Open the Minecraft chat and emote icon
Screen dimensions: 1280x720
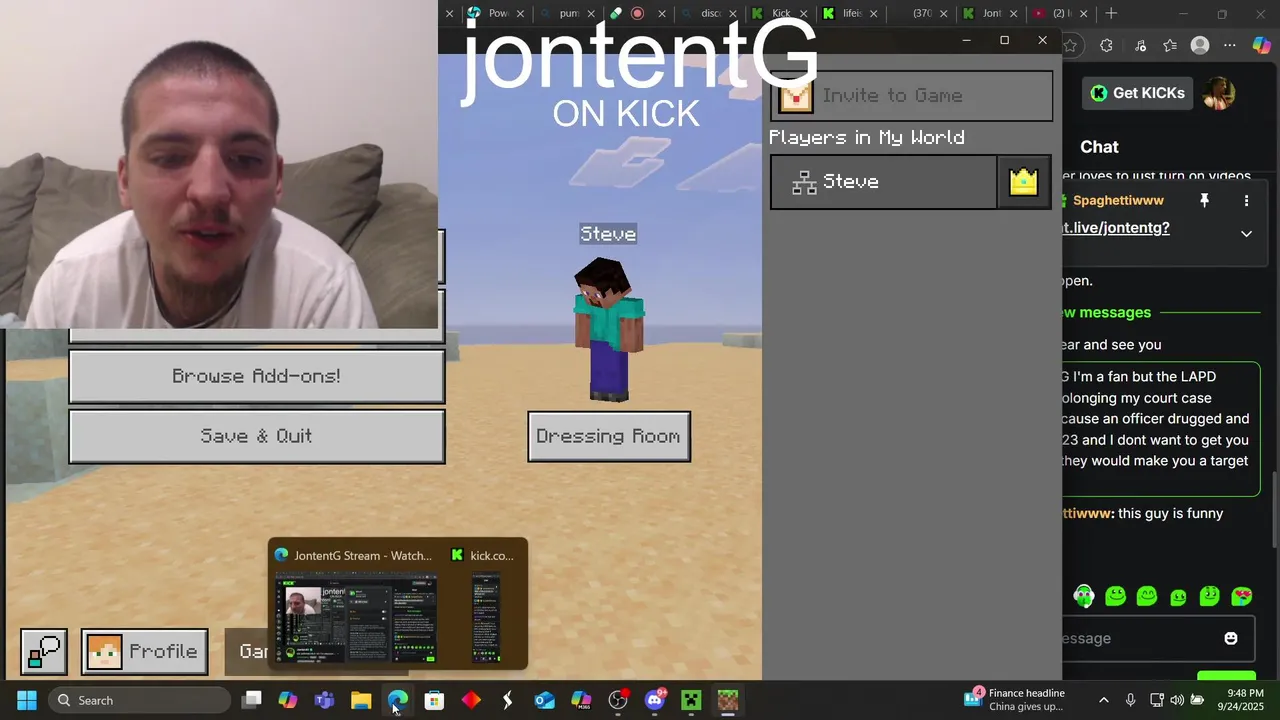(44, 652)
